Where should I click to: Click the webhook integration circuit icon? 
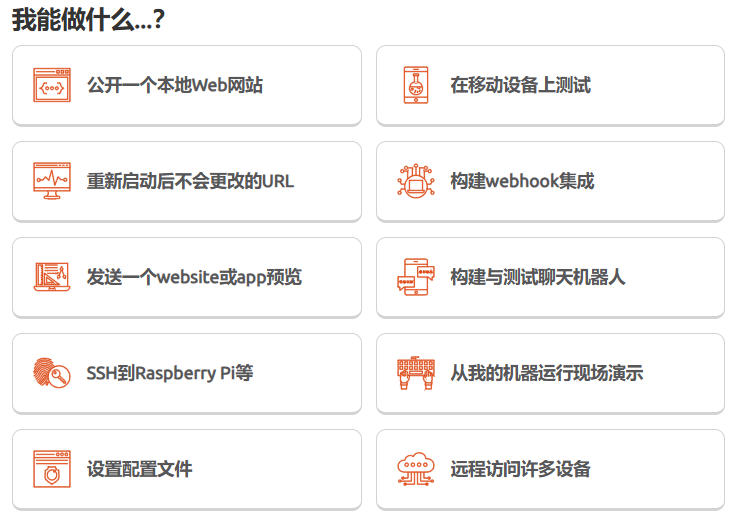(x=416, y=181)
